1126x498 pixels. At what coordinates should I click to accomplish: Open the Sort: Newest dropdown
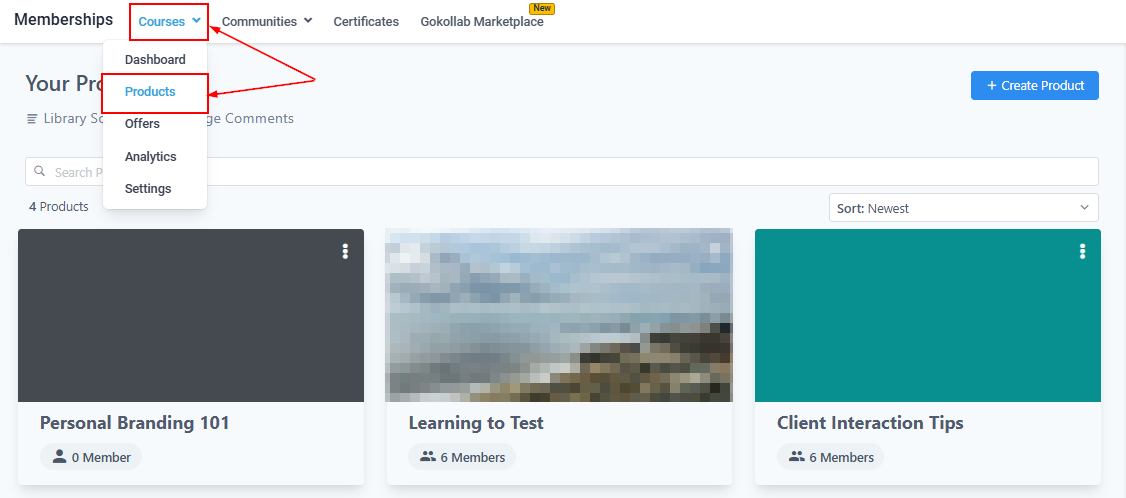tap(963, 208)
